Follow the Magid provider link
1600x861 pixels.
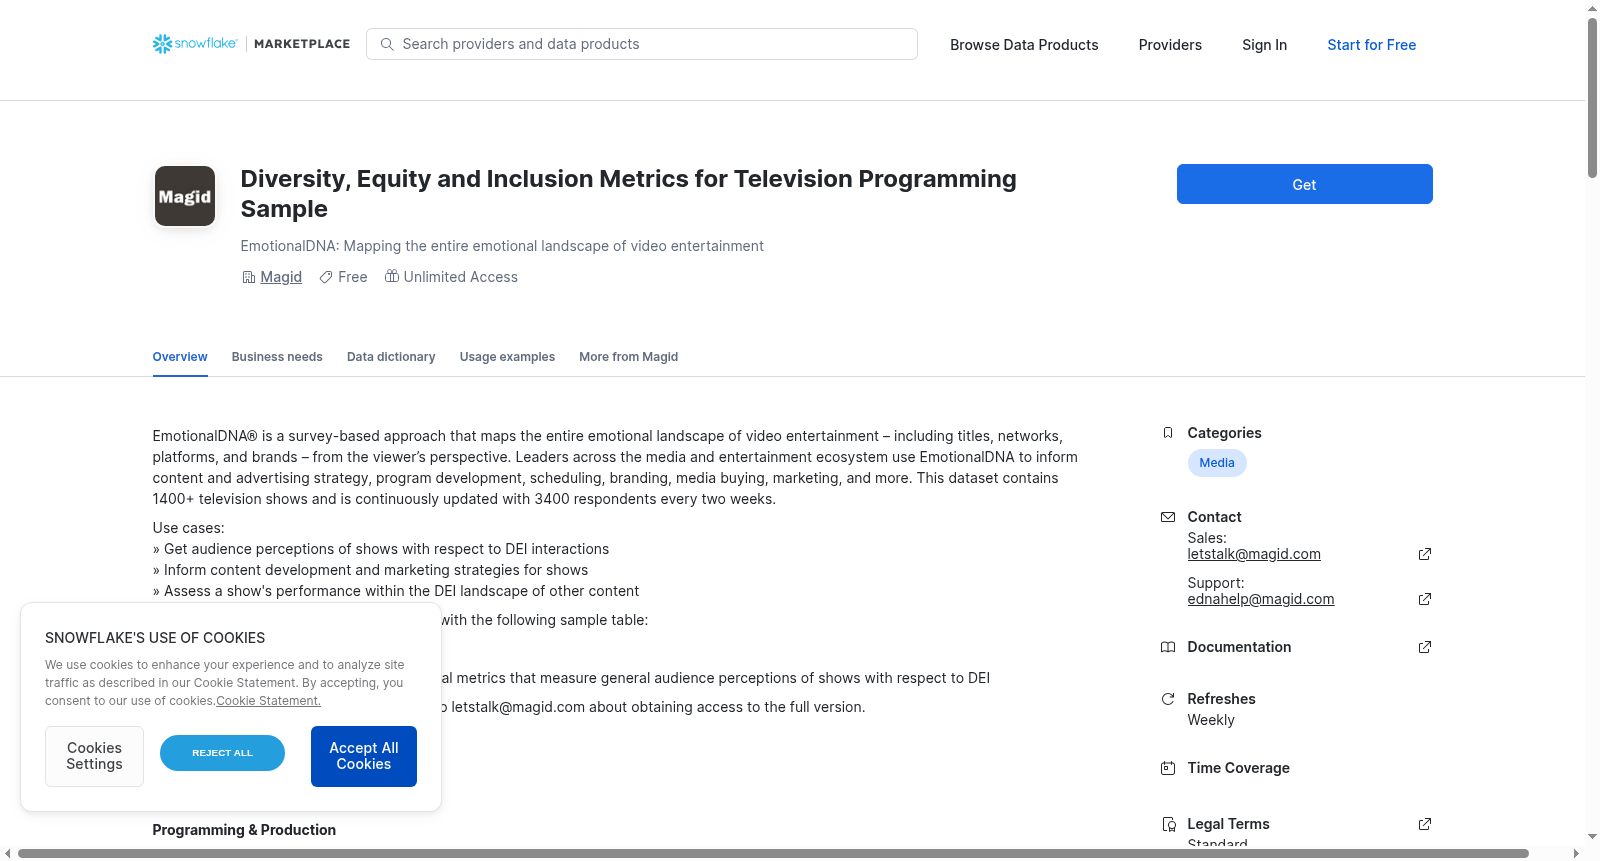pyautogui.click(x=281, y=277)
